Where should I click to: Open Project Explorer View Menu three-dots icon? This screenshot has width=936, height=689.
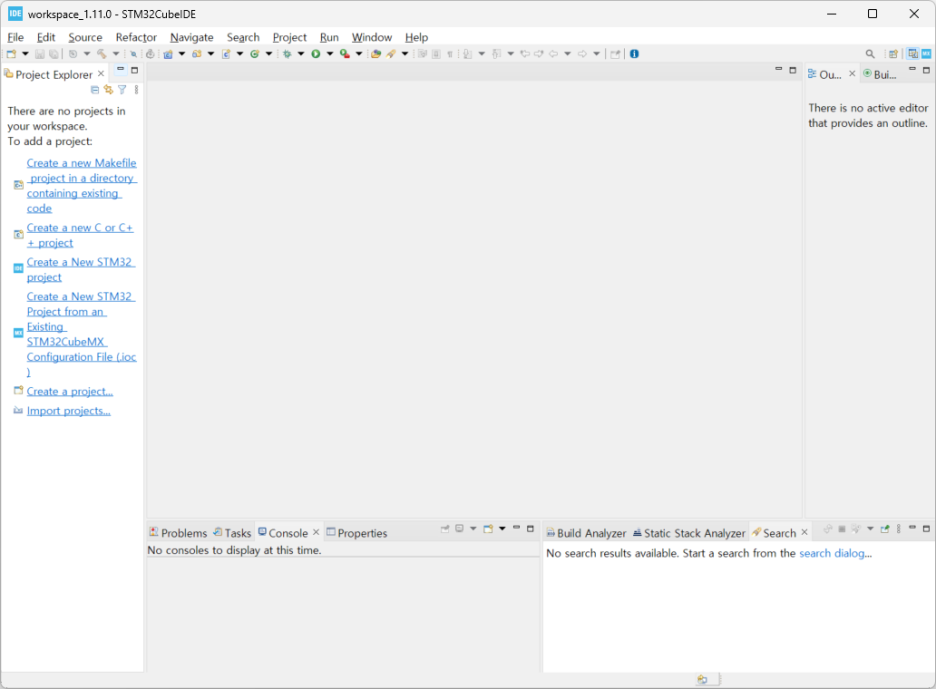[x=137, y=90]
